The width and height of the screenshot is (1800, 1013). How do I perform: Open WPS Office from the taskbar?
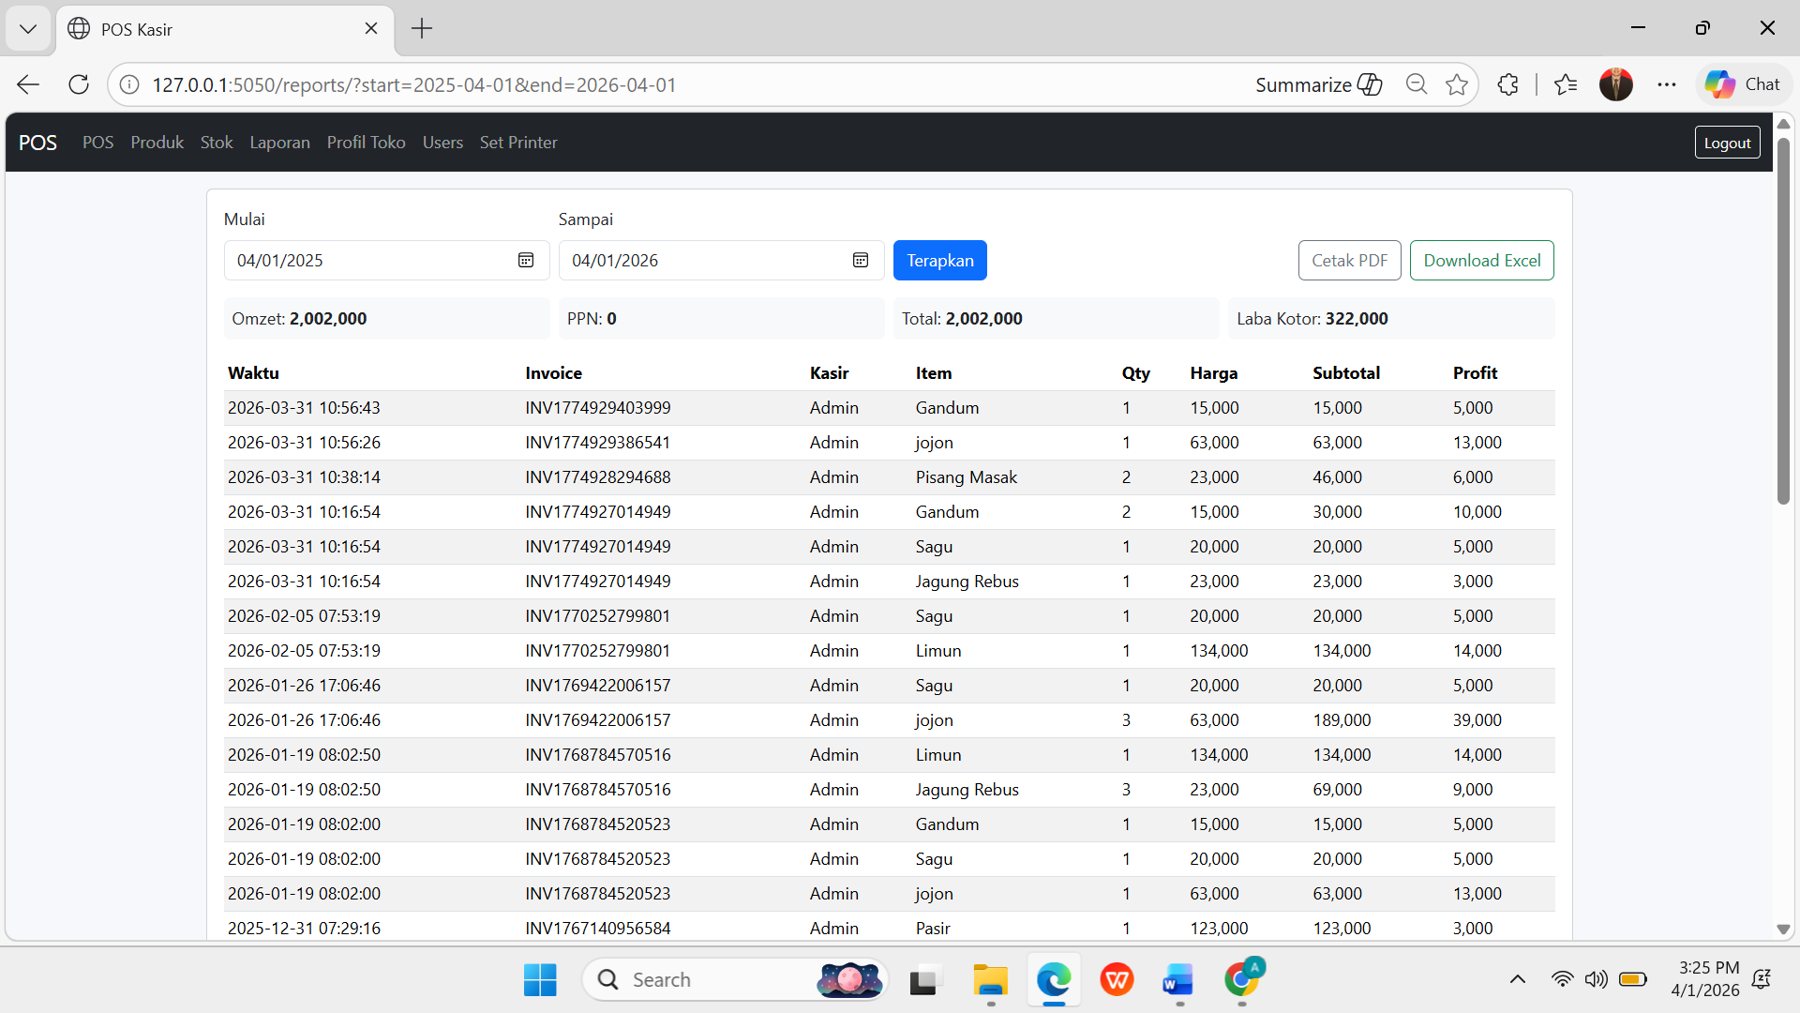(1115, 980)
